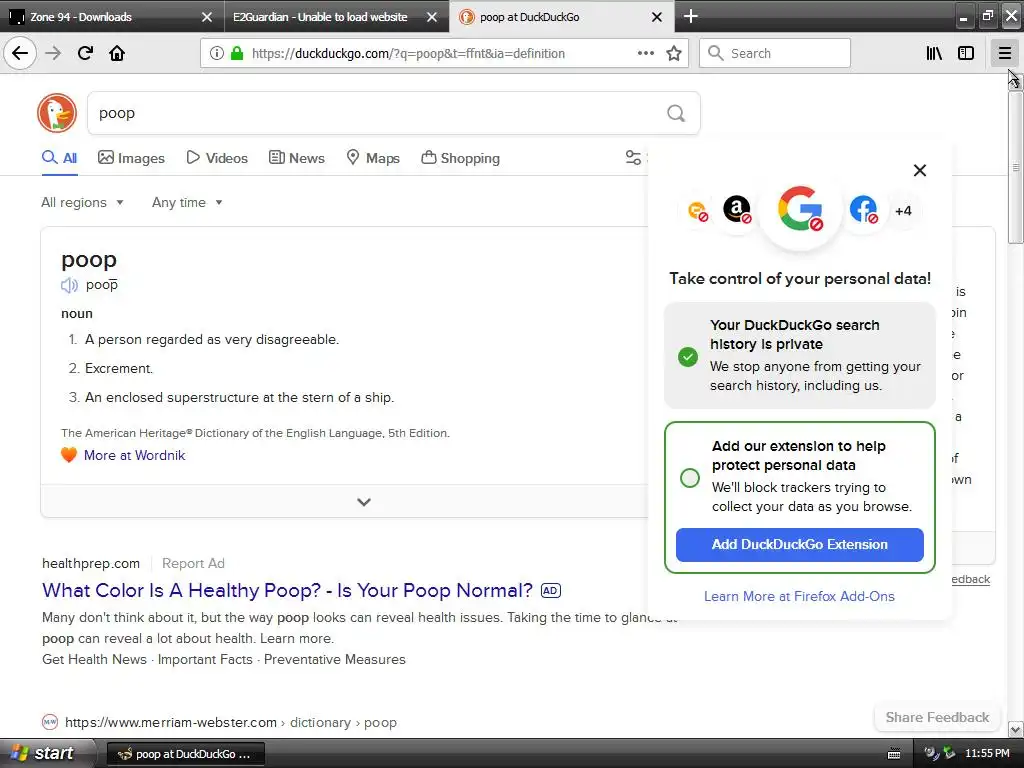This screenshot has height=768, width=1024.
Task: Play the pronunciation speaker icon for poop
Action: [x=69, y=285]
